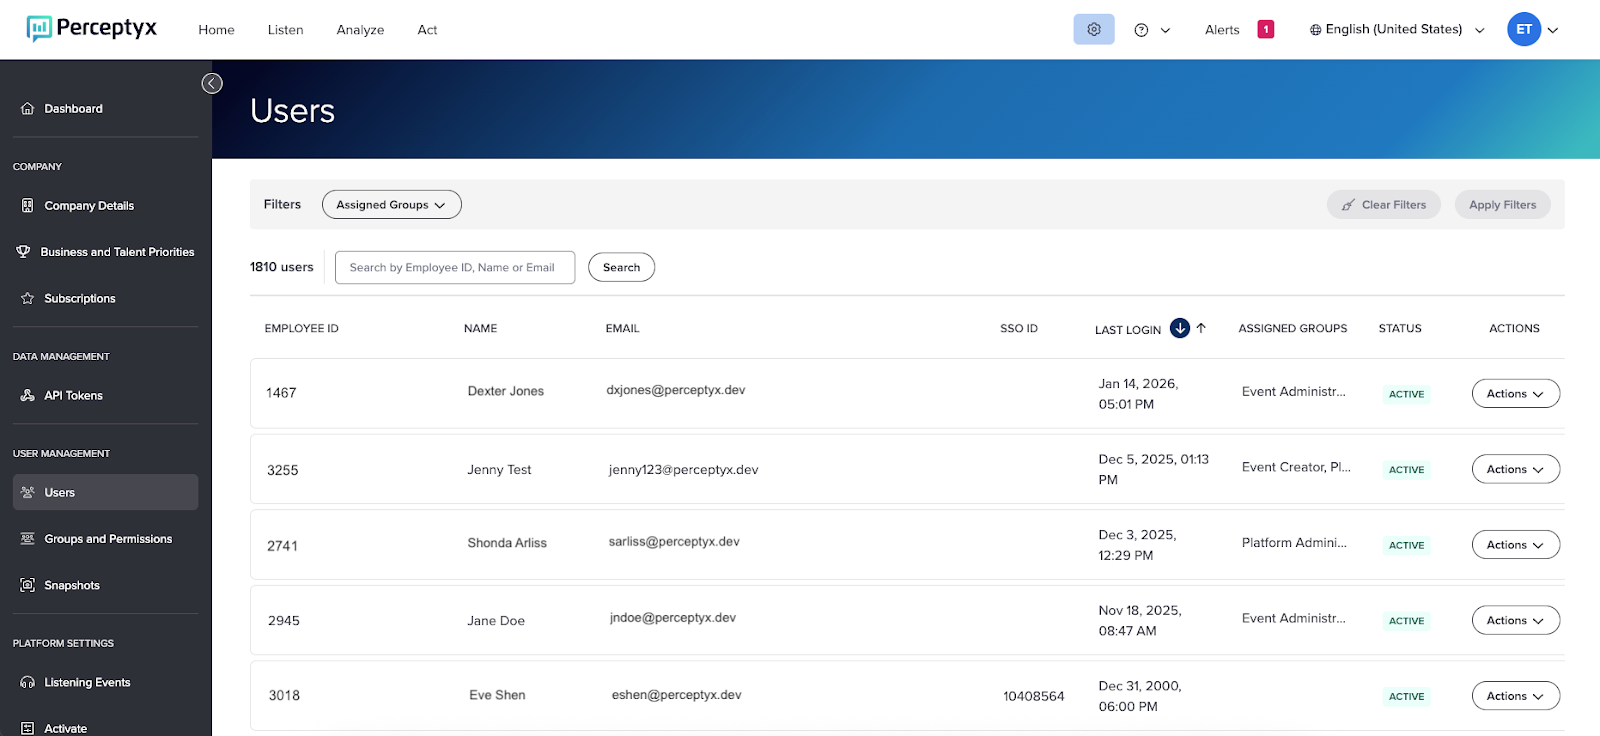1600x736 pixels.
Task: Open Actions menu for Dexter Jones
Action: [x=1515, y=394]
